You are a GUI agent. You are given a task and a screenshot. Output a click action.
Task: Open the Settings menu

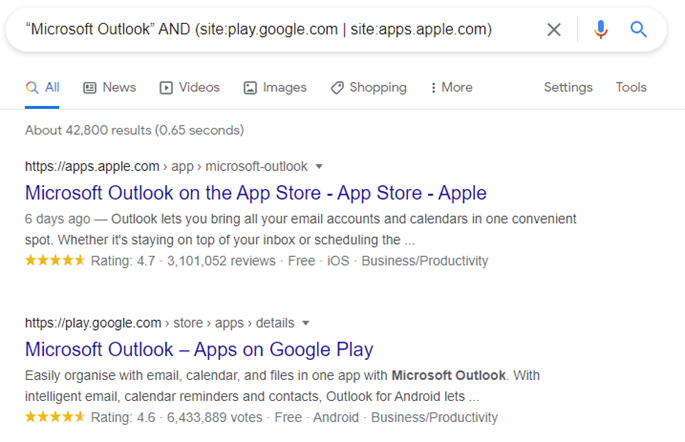coord(568,88)
